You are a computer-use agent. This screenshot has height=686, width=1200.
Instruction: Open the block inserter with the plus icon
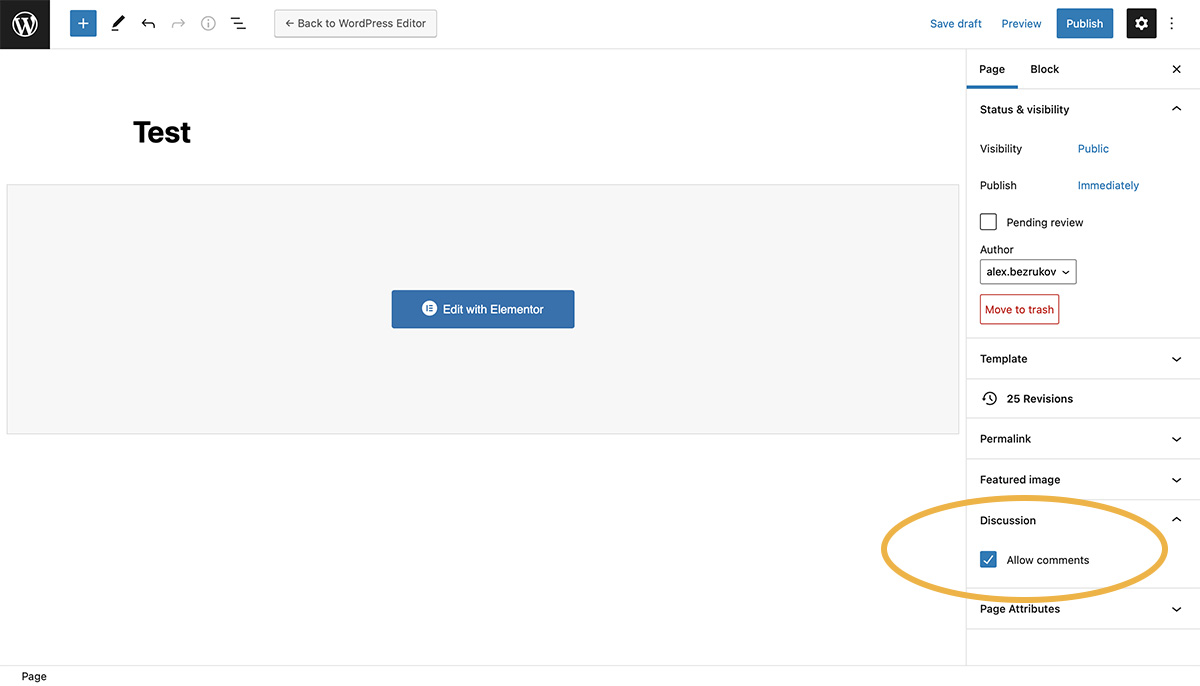[83, 23]
